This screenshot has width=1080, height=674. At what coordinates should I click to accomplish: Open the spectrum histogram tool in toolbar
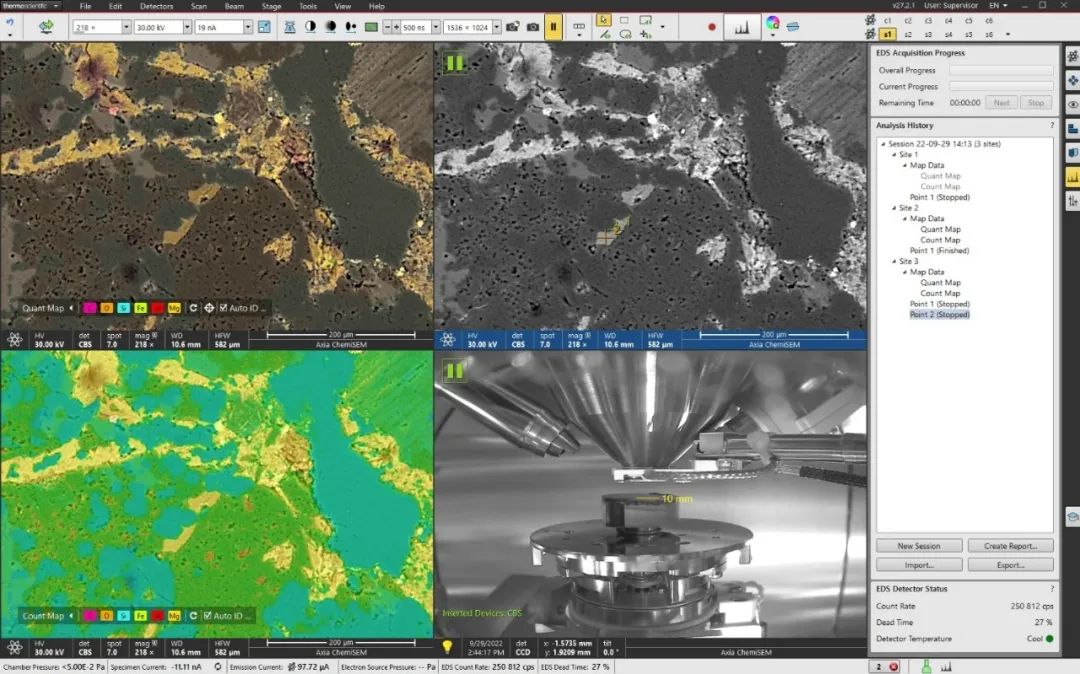[741, 27]
